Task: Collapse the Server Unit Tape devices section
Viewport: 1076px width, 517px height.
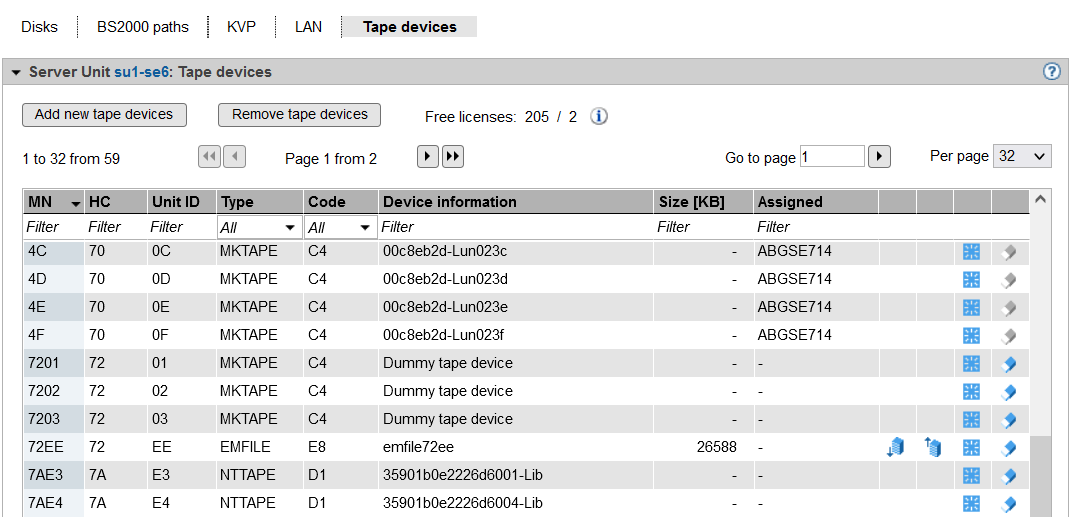Action: [x=16, y=73]
